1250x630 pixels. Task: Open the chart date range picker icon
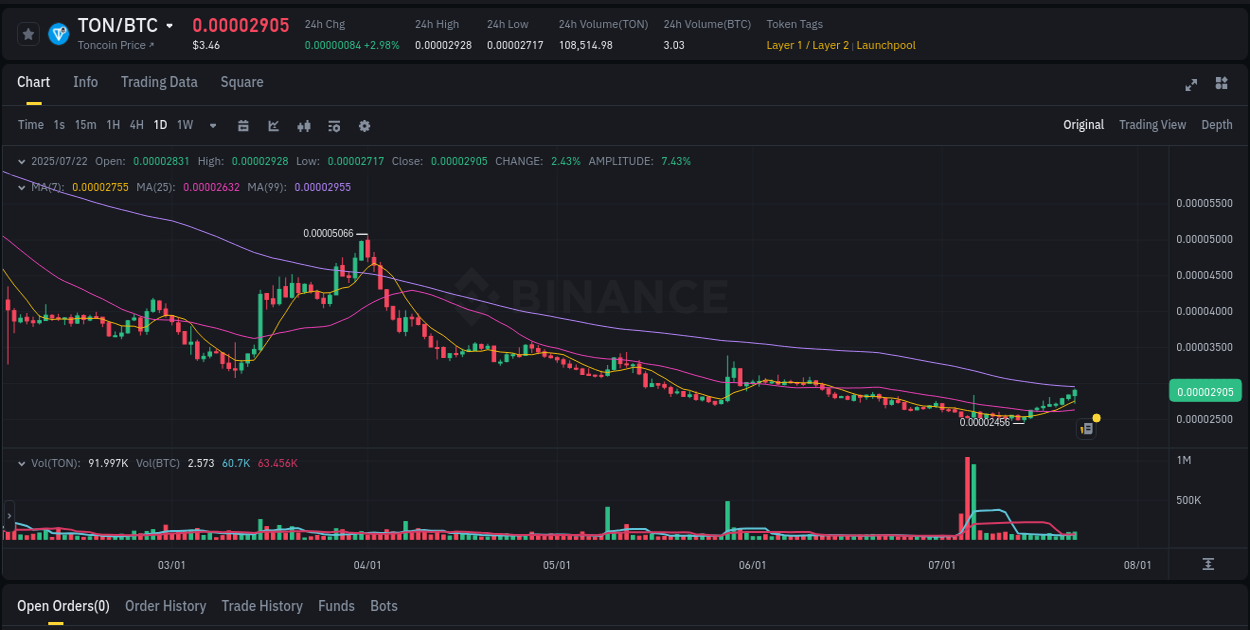[243, 125]
